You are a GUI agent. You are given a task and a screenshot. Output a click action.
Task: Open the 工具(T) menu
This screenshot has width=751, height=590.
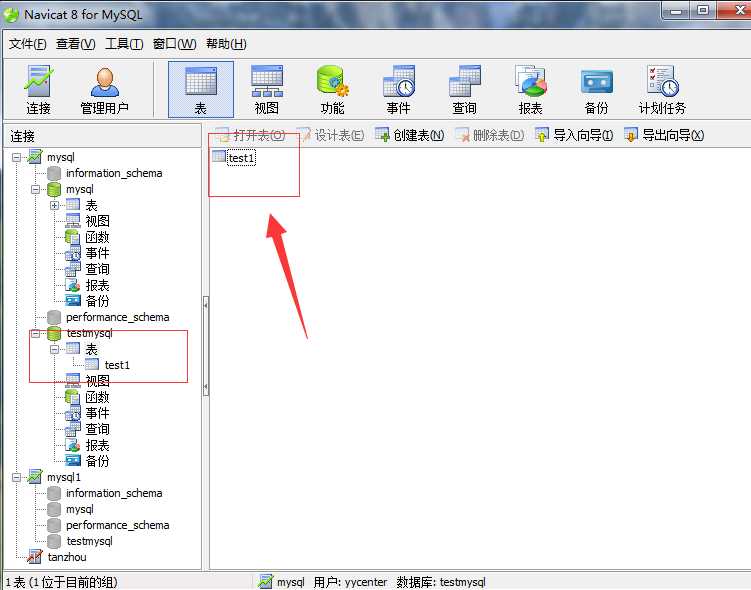pyautogui.click(x=124, y=44)
